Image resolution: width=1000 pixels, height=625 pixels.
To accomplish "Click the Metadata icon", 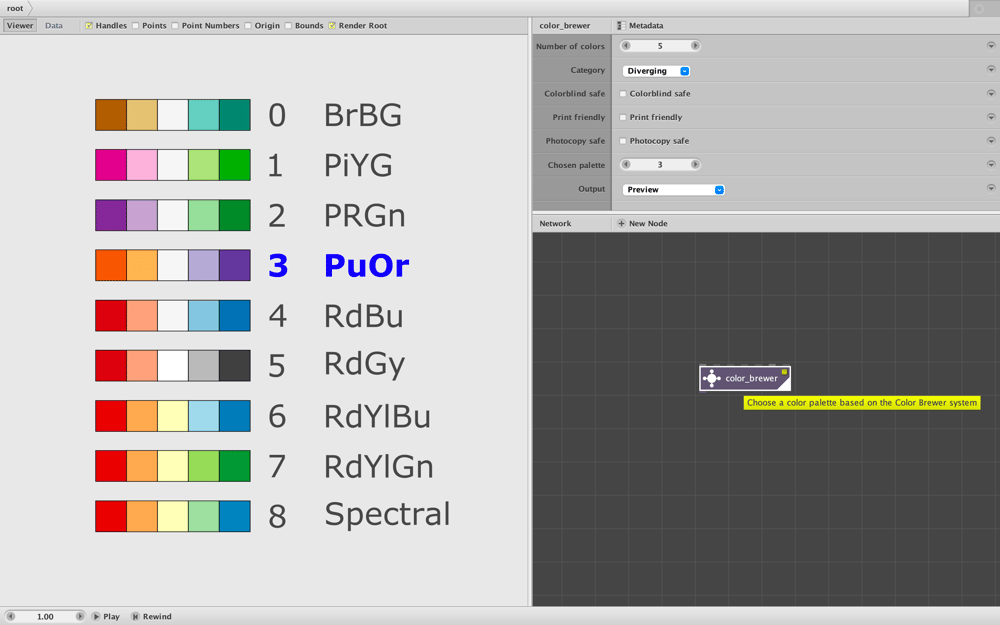I will pyautogui.click(x=621, y=26).
